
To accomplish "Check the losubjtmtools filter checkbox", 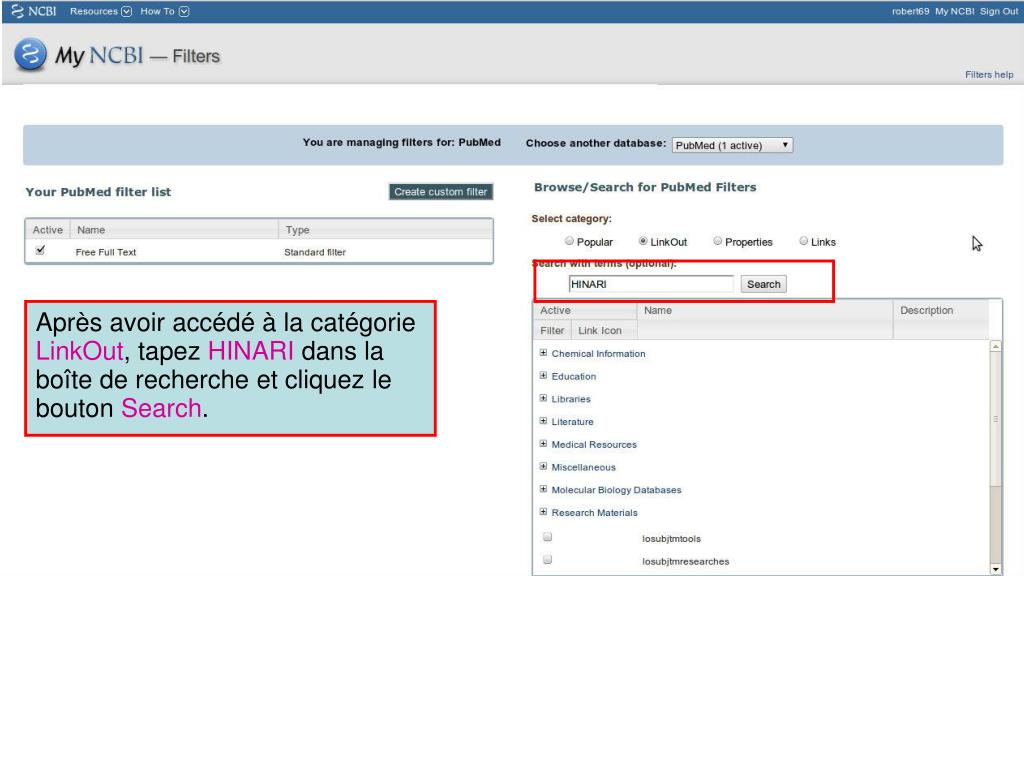I will tap(548, 537).
